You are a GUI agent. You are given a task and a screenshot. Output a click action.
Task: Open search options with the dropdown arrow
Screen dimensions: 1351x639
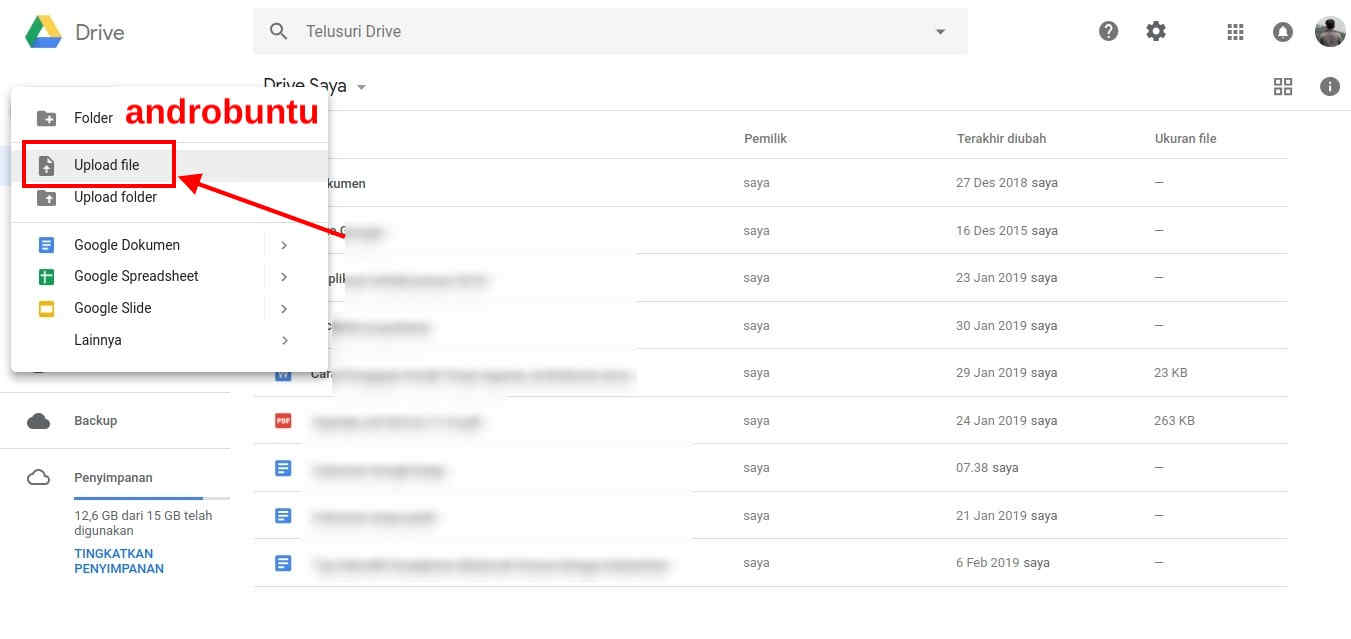tap(939, 31)
